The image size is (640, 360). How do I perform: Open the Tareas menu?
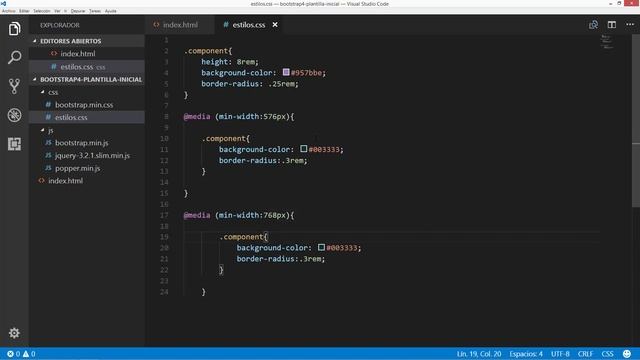tap(95, 11)
